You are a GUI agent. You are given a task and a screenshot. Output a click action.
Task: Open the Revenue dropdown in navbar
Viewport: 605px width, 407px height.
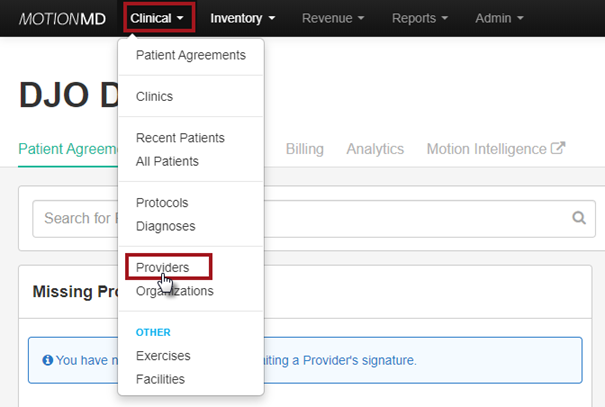(332, 18)
